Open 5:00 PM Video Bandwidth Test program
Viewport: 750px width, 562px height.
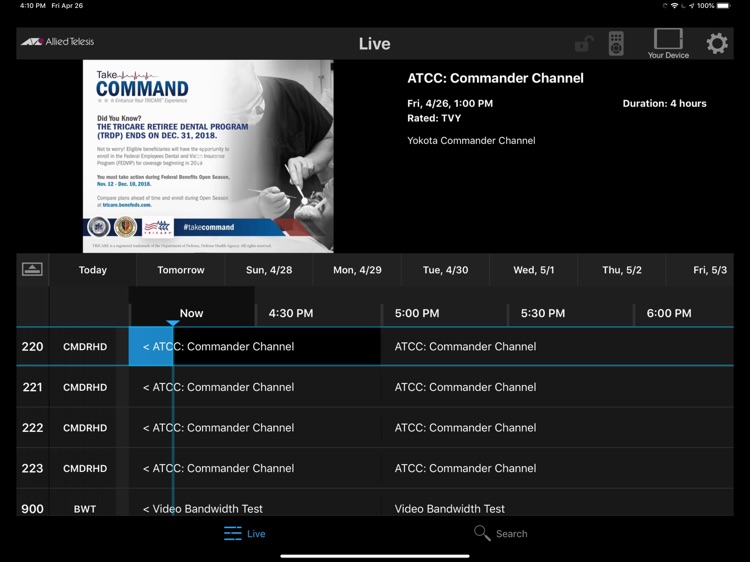point(557,503)
